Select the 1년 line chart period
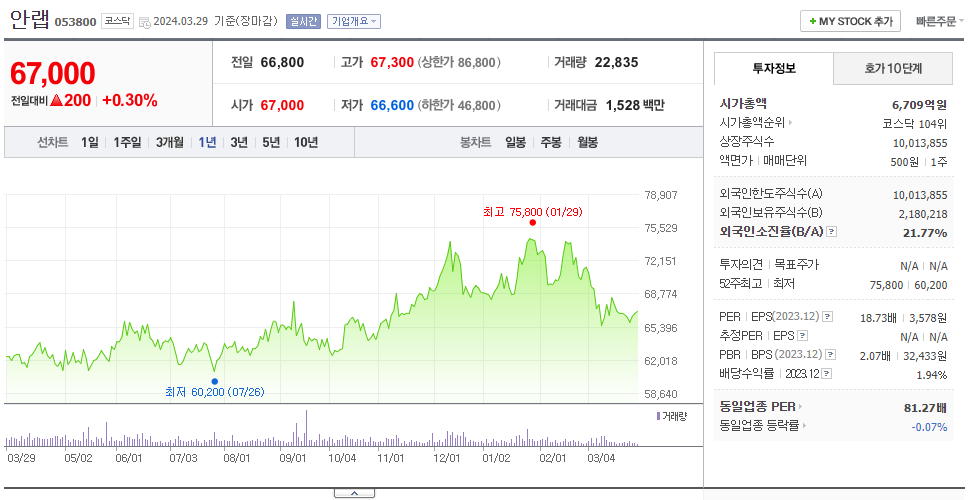The height and width of the screenshot is (500, 968). coord(207,143)
